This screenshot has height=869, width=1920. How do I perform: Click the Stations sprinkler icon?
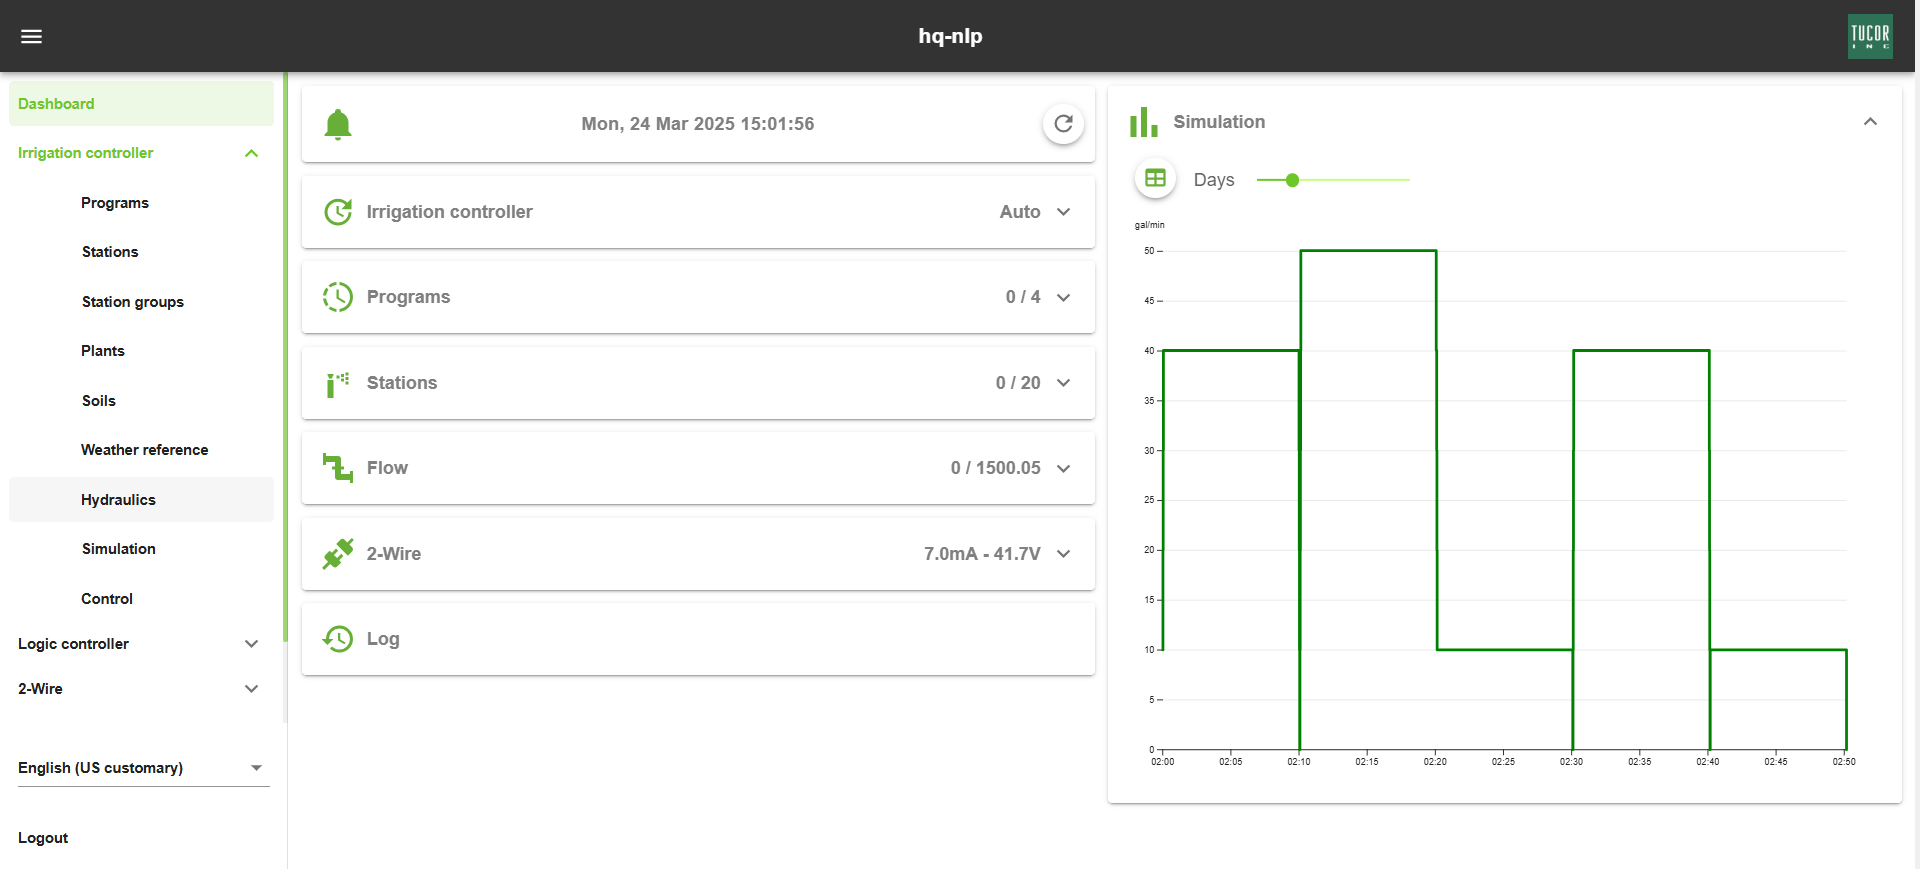tap(338, 383)
